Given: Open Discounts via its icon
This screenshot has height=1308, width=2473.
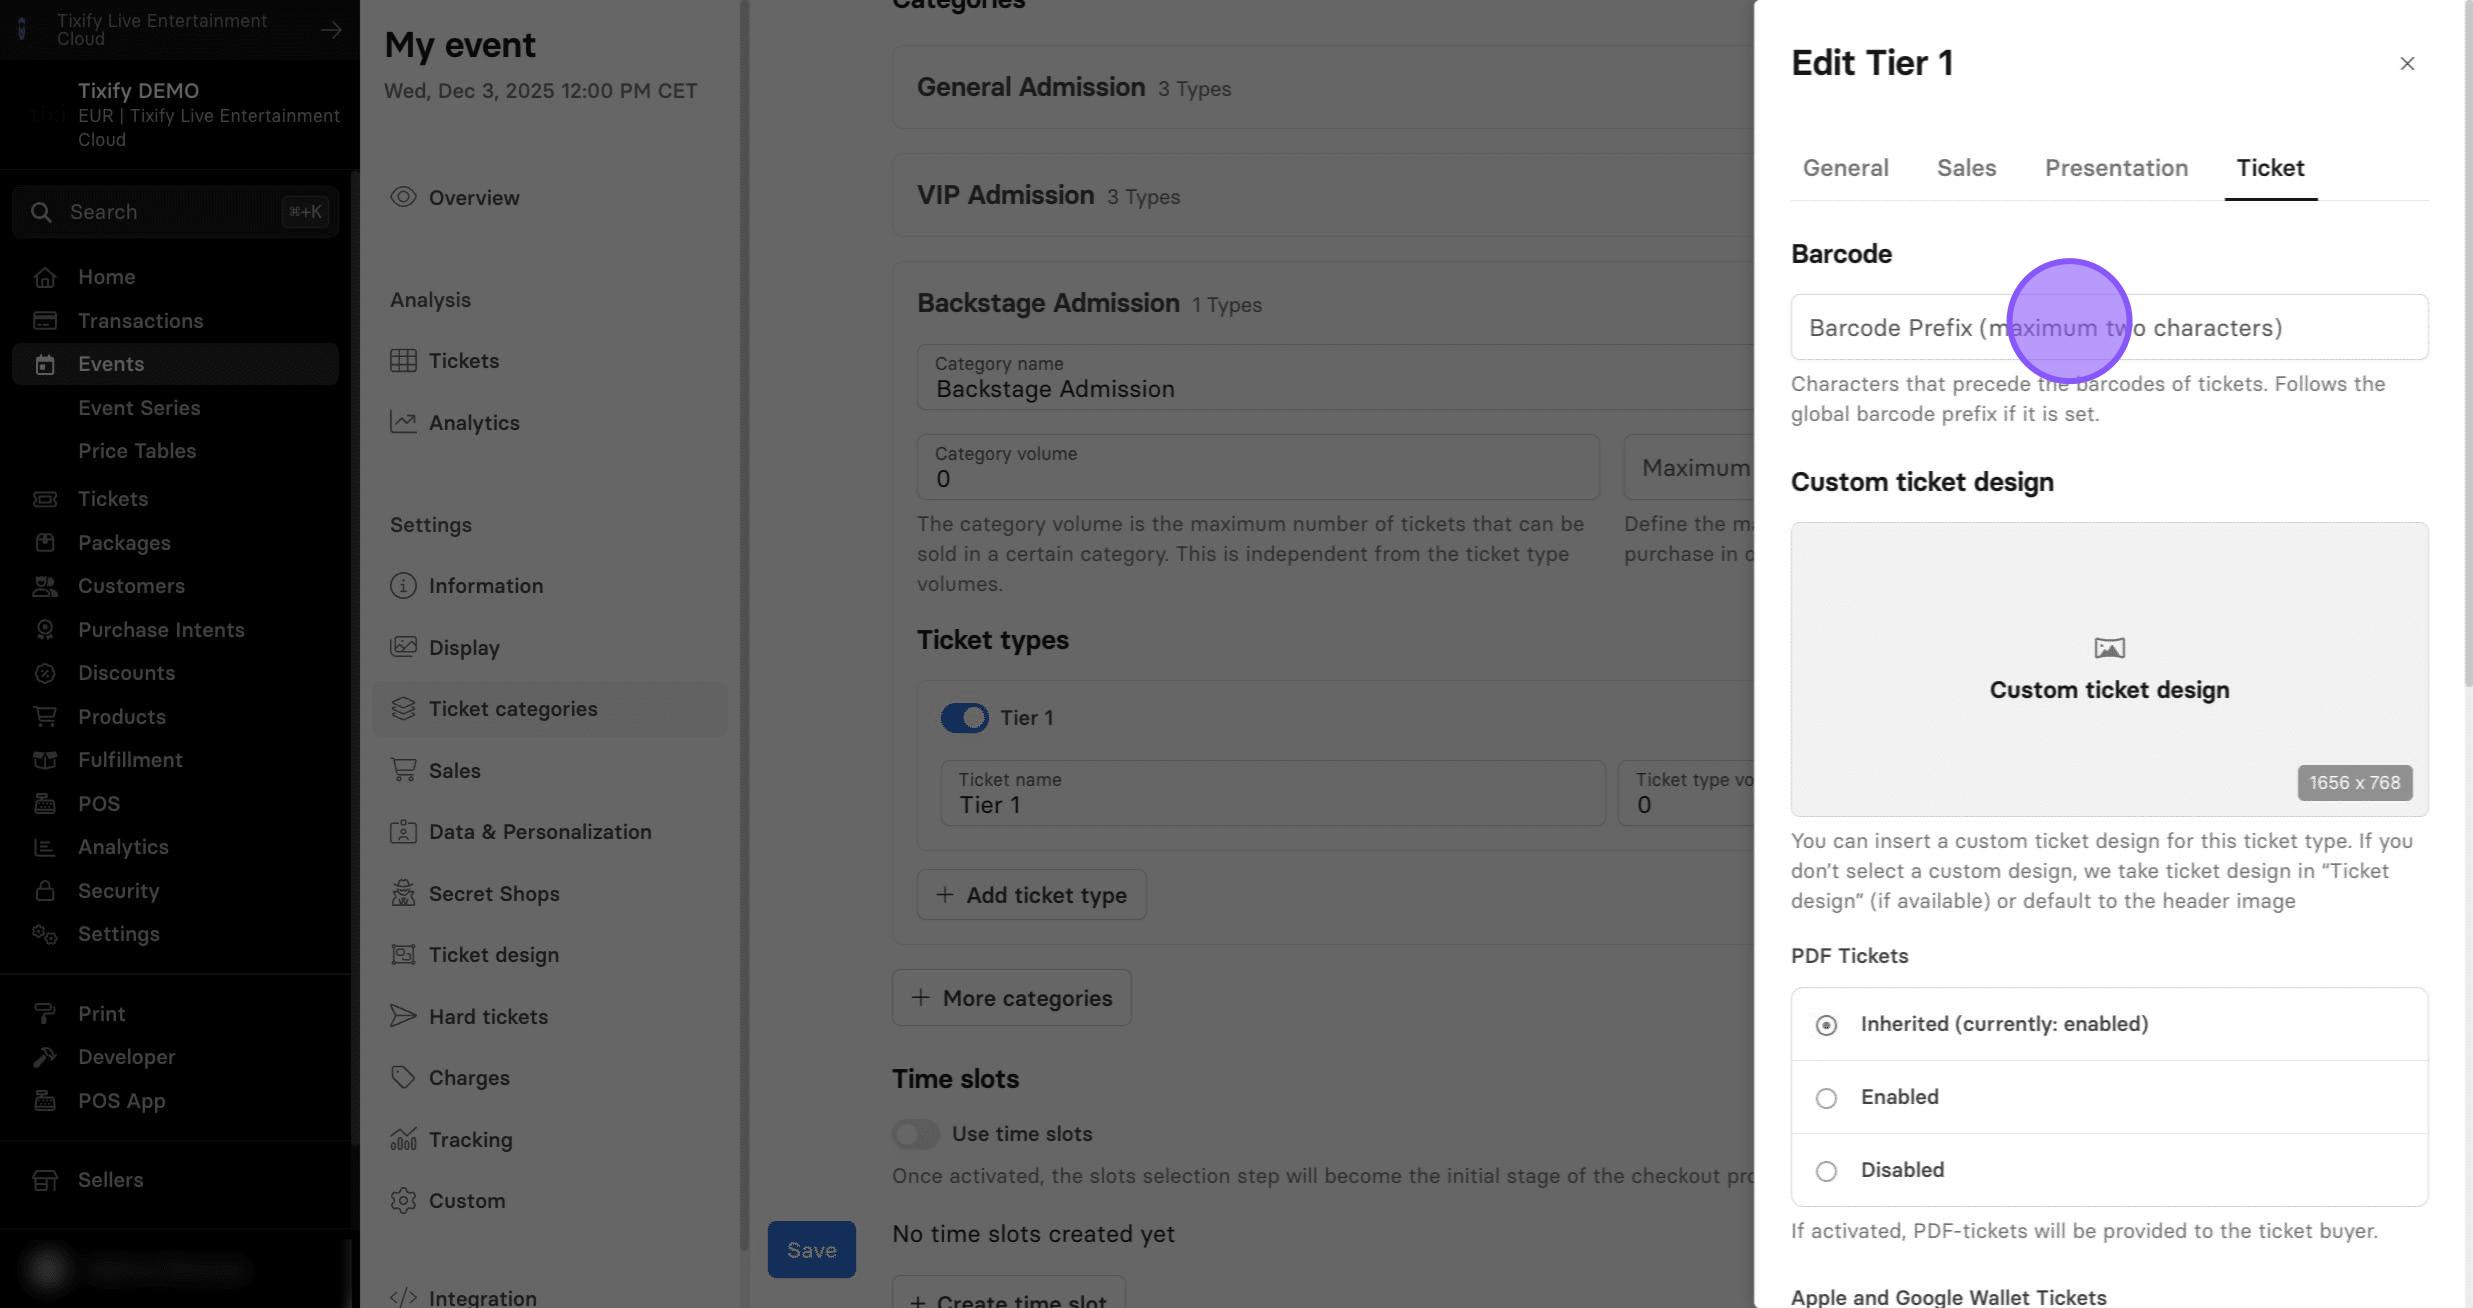Looking at the screenshot, I should click(x=44, y=673).
